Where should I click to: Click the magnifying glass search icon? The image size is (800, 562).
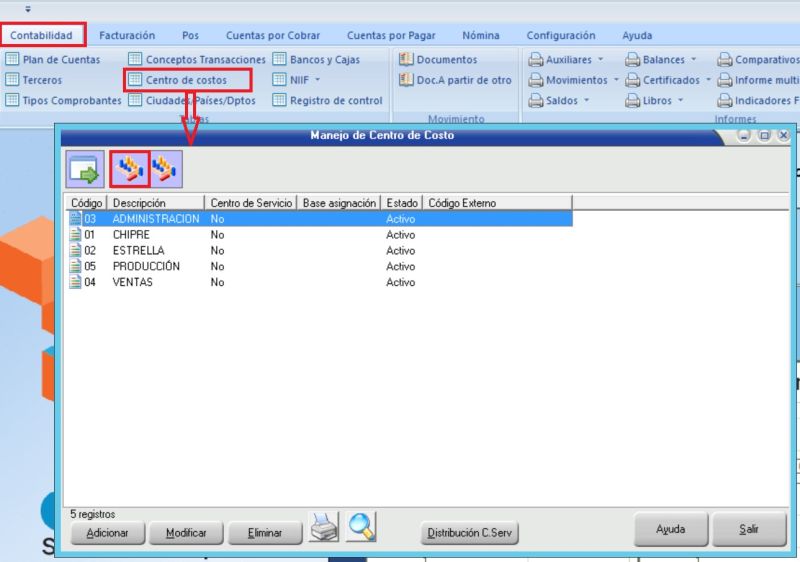(x=360, y=525)
